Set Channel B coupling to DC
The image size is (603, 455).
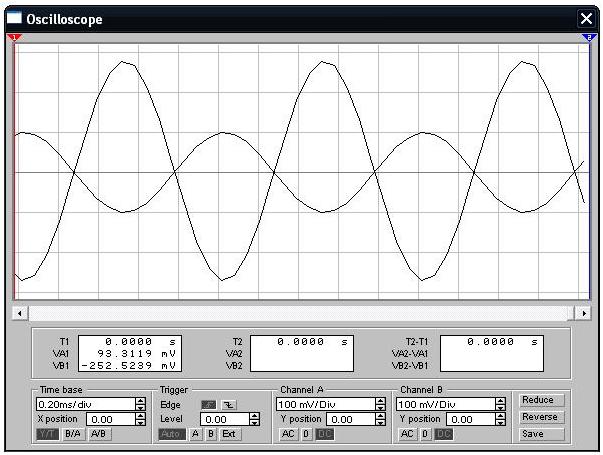pos(443,434)
